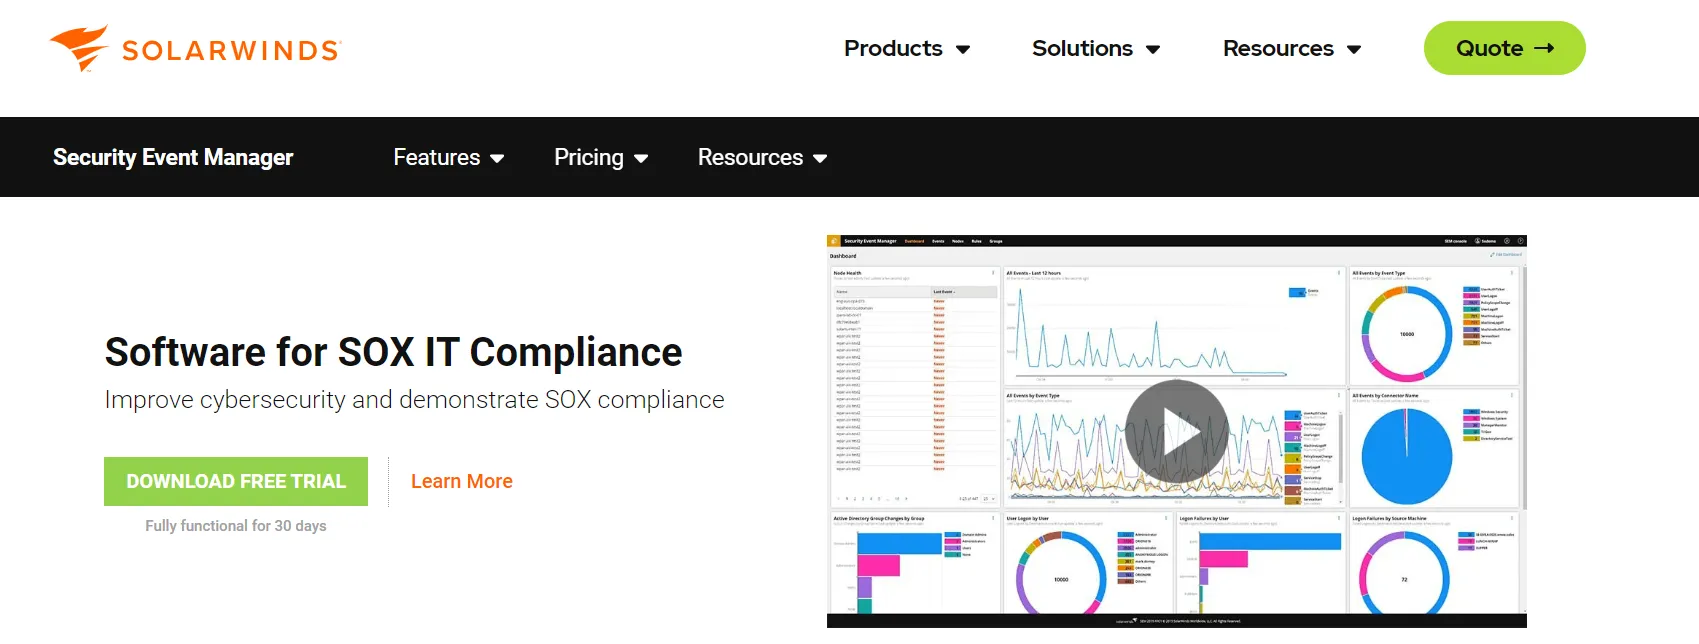Open the Features submenu
The image size is (1699, 644).
[x=437, y=157]
